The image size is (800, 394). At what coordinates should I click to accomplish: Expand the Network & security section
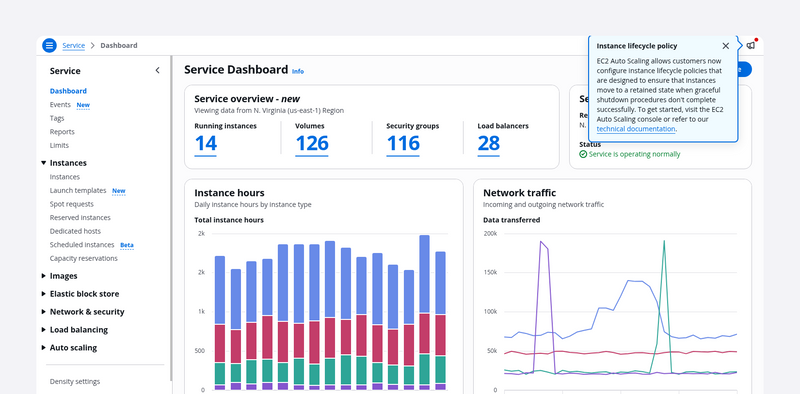(x=43, y=312)
